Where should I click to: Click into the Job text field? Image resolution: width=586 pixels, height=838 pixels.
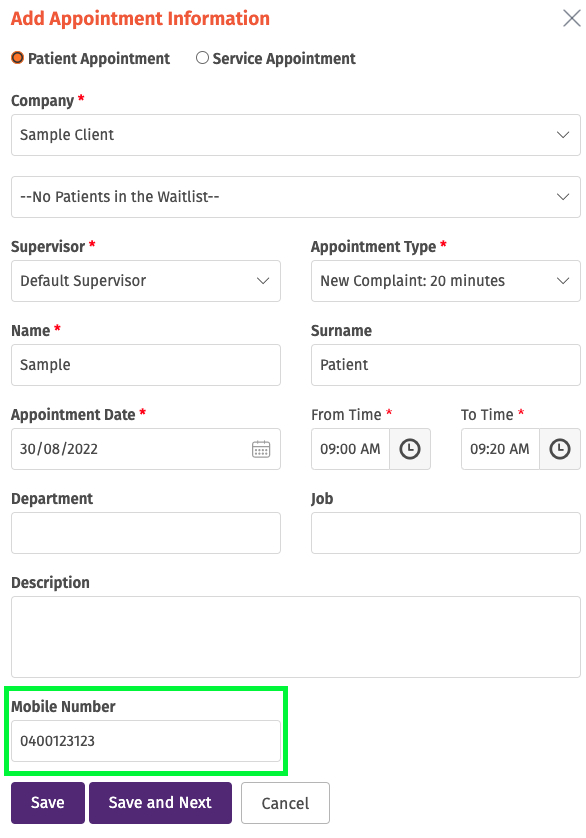pos(446,533)
